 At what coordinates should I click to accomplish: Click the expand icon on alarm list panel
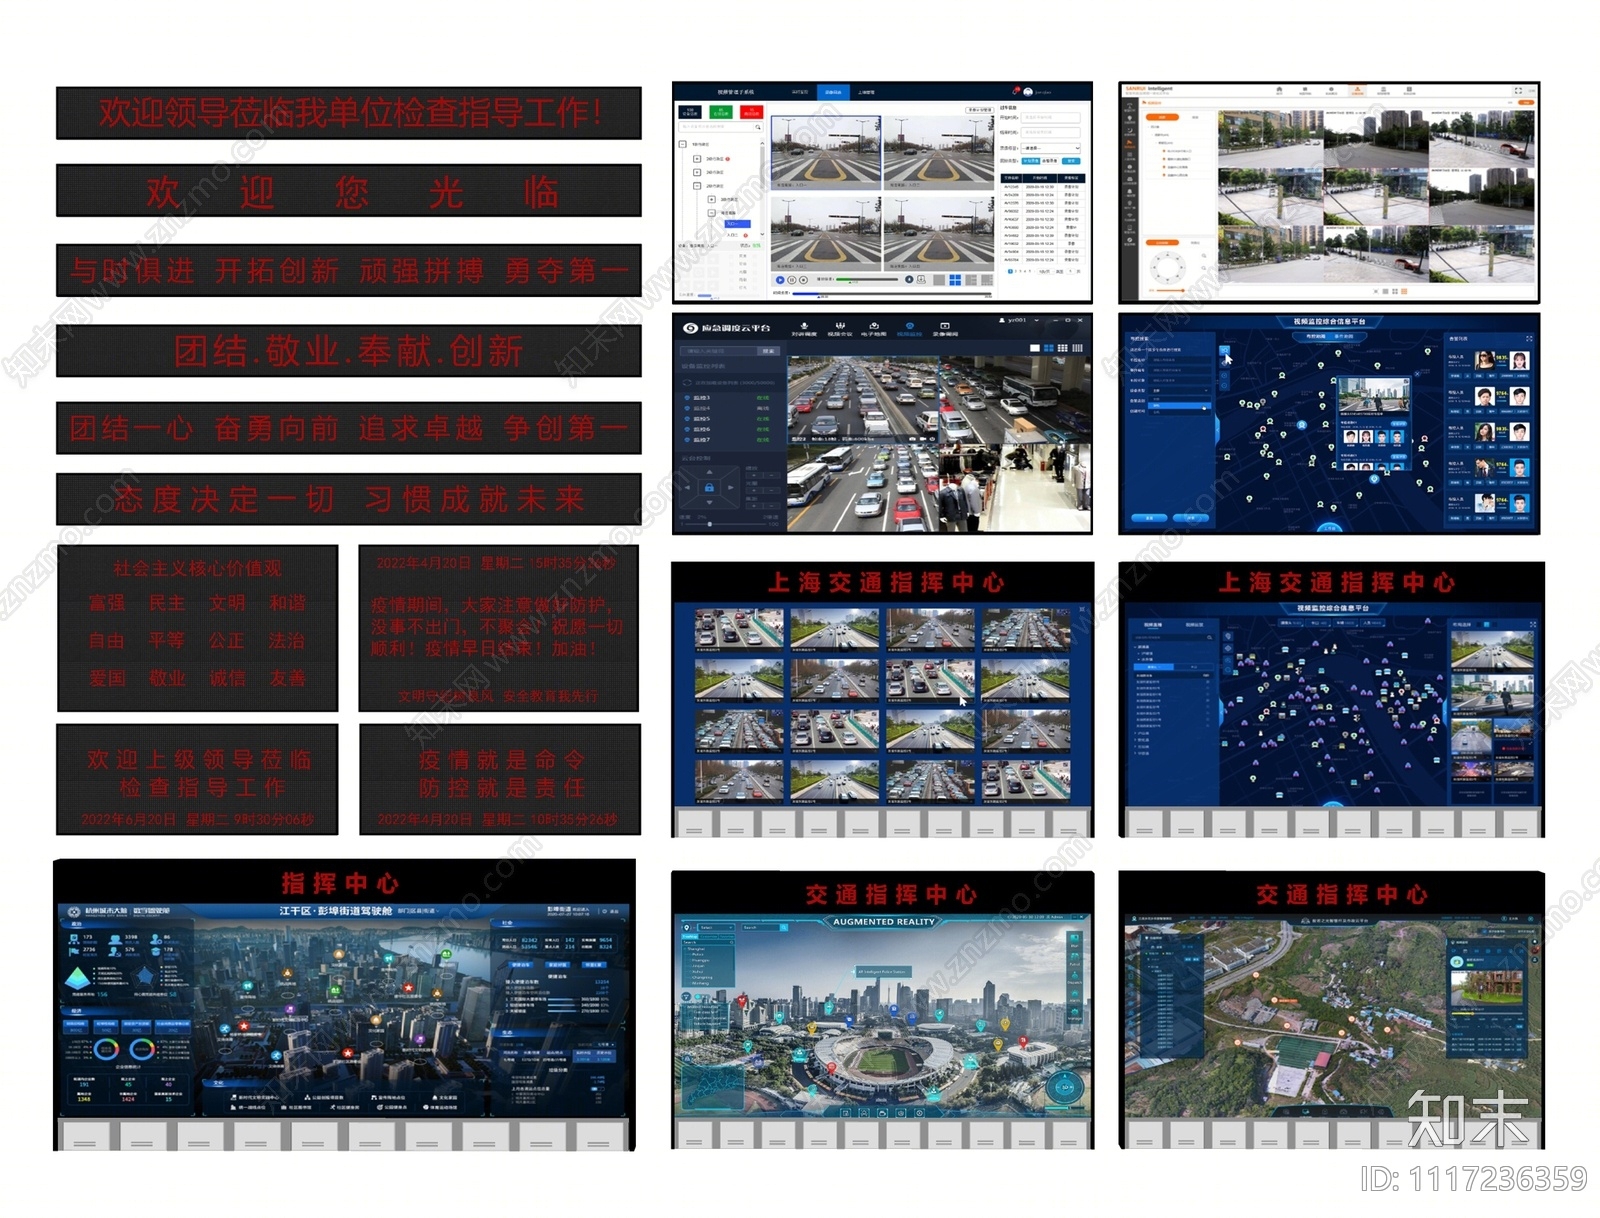pyautogui.click(x=1529, y=338)
